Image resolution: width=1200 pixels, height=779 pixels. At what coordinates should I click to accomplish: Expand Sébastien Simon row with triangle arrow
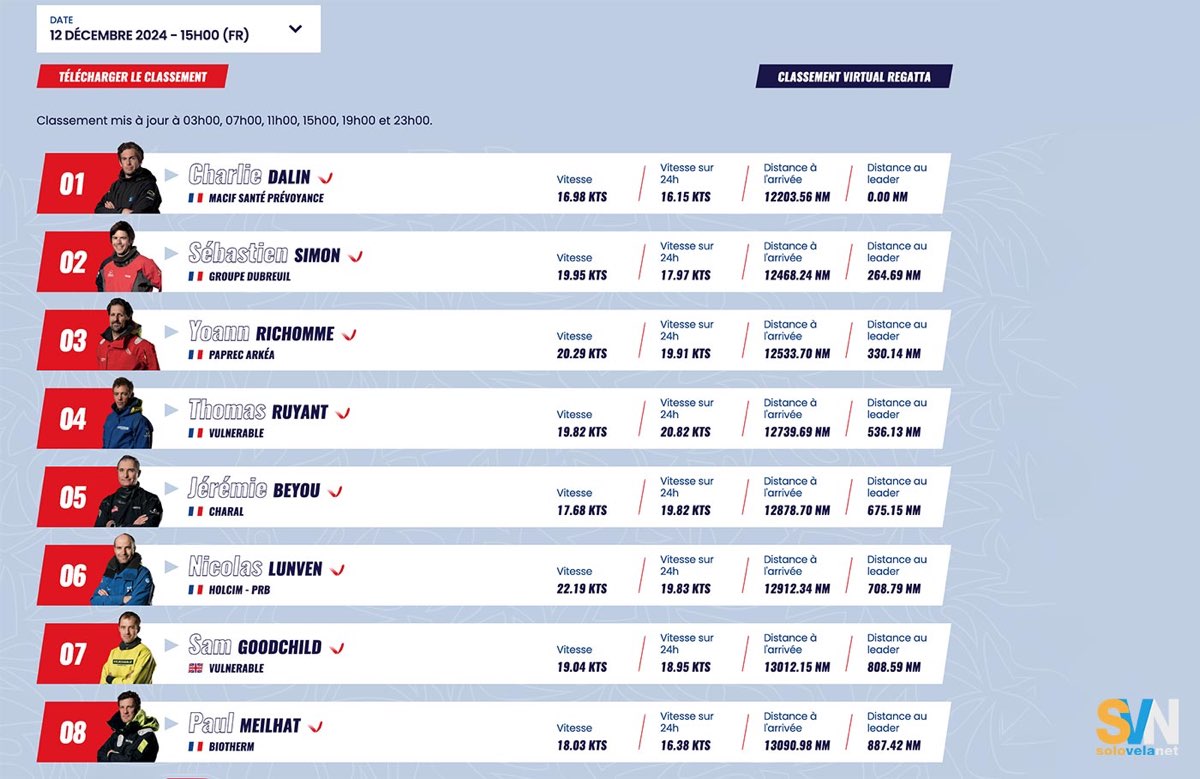point(171,253)
